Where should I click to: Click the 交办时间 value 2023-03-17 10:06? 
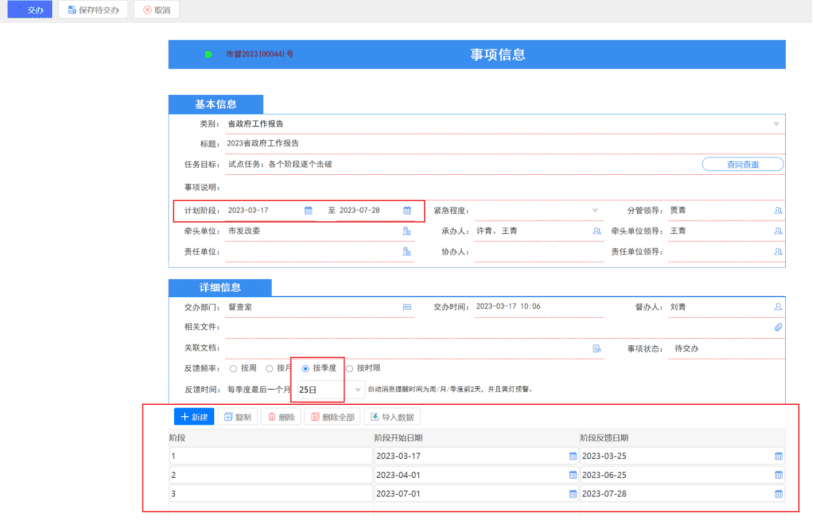(508, 306)
